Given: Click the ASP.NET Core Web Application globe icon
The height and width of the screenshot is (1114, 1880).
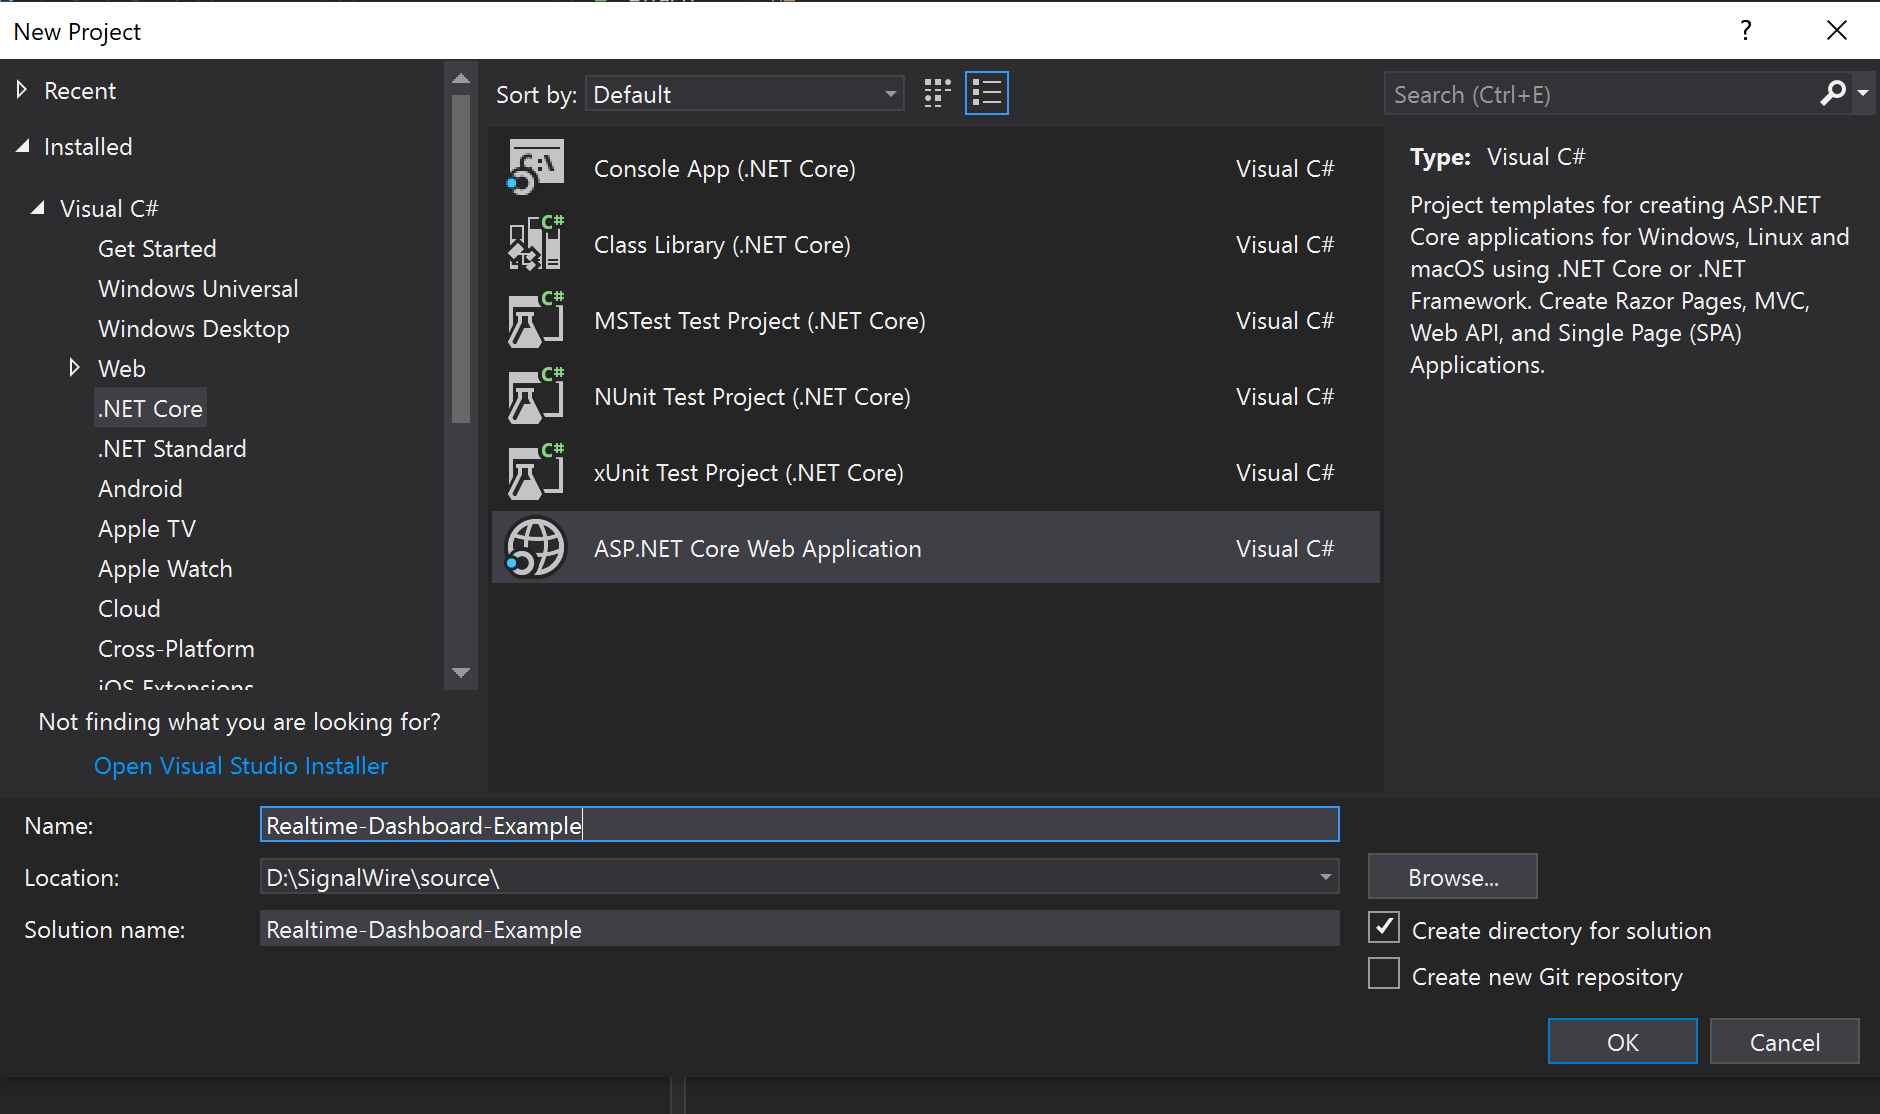Looking at the screenshot, I should click(536, 547).
